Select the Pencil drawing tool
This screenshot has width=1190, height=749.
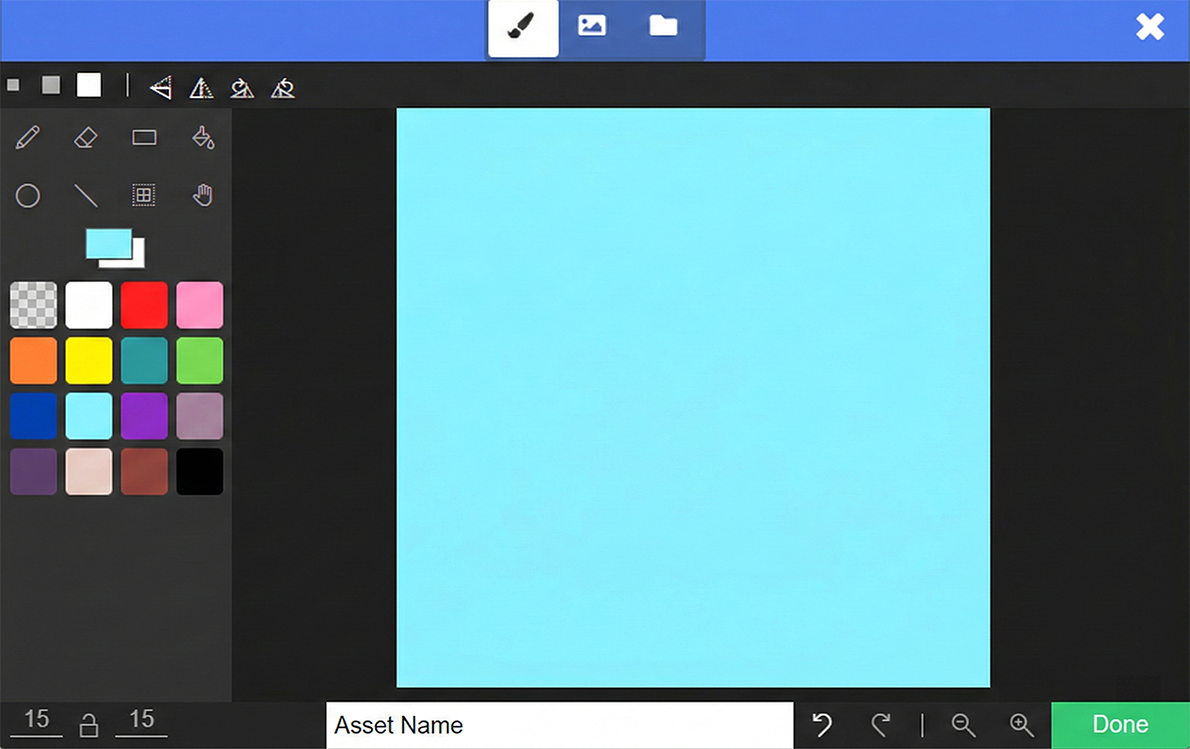tap(28, 138)
